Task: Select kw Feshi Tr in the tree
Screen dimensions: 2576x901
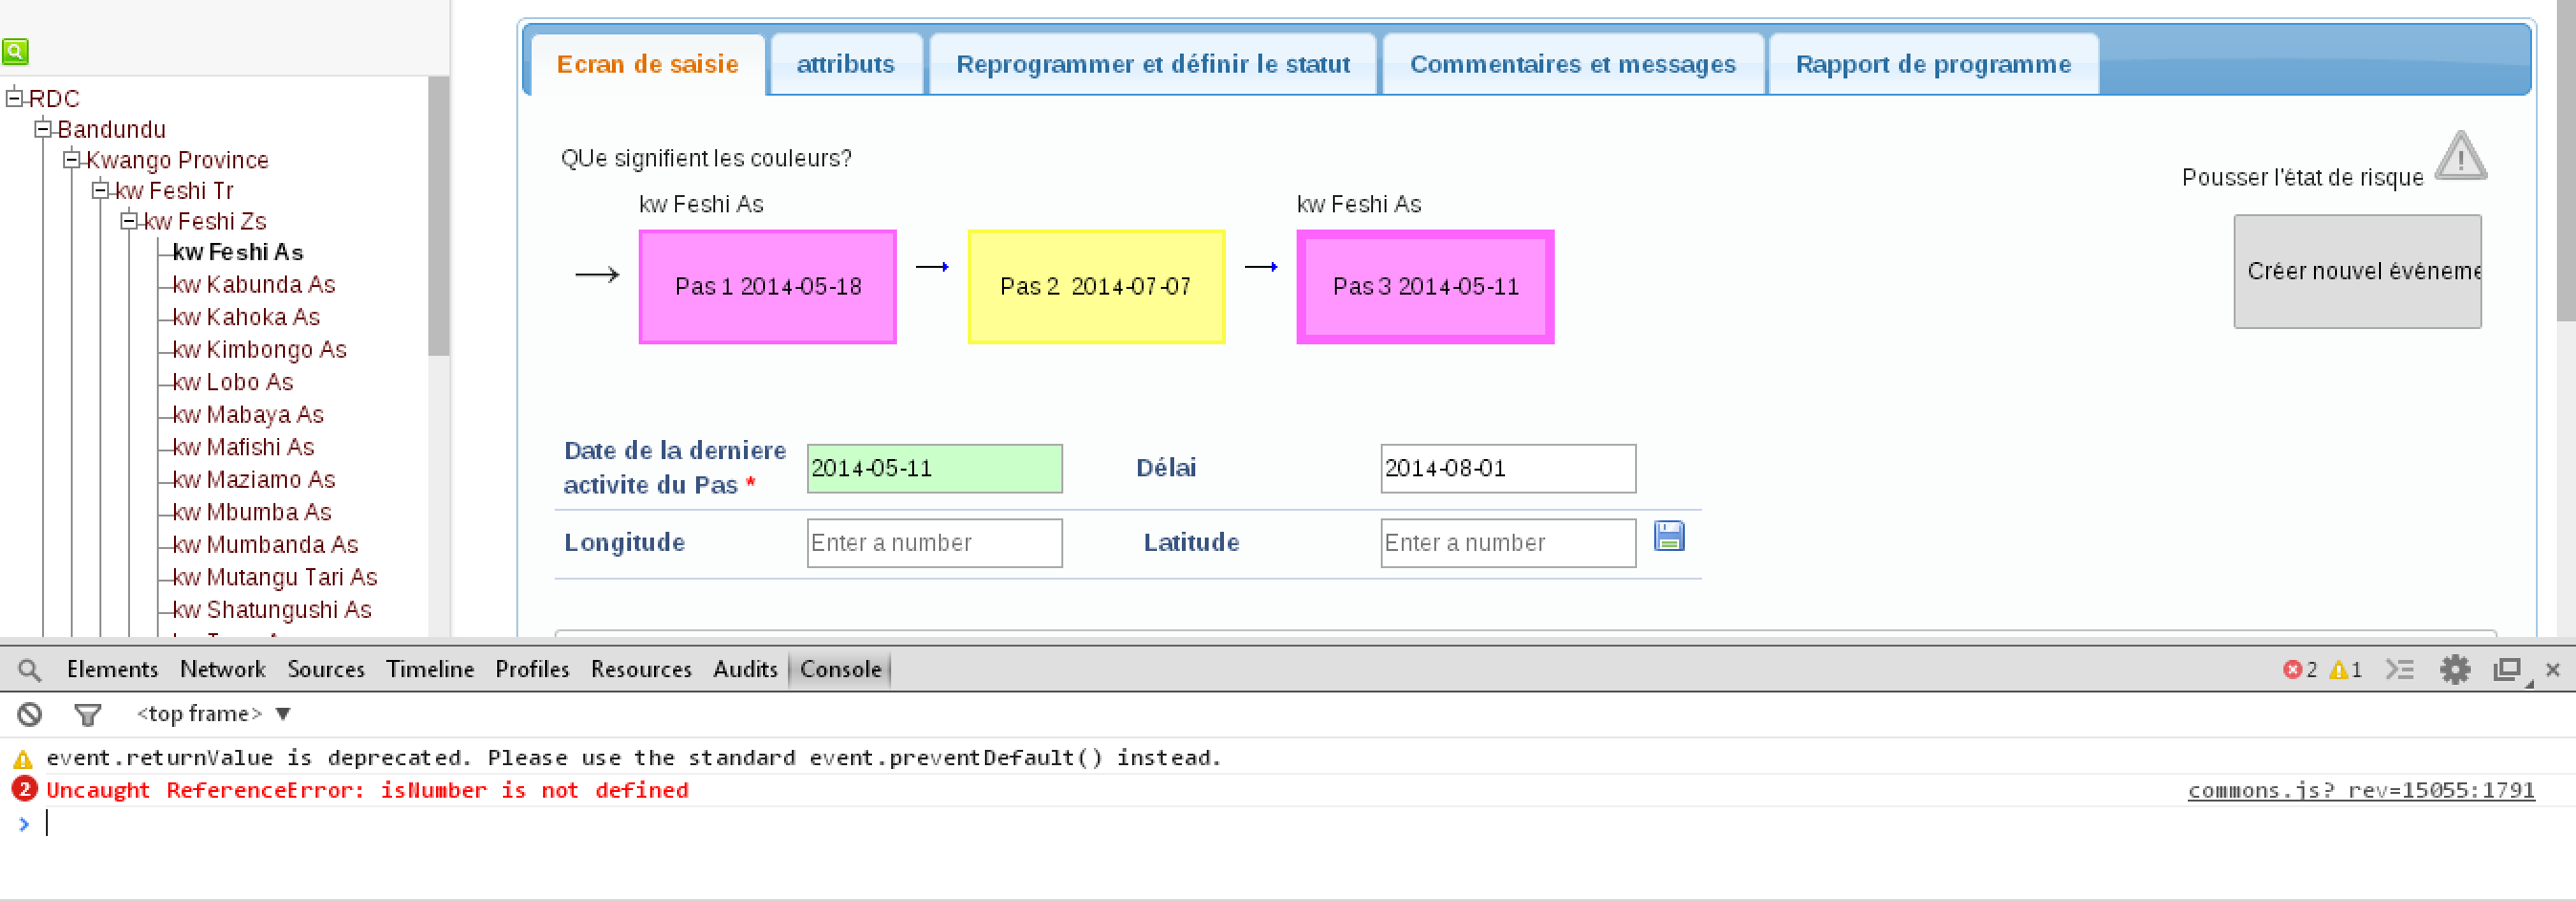Action: (174, 190)
